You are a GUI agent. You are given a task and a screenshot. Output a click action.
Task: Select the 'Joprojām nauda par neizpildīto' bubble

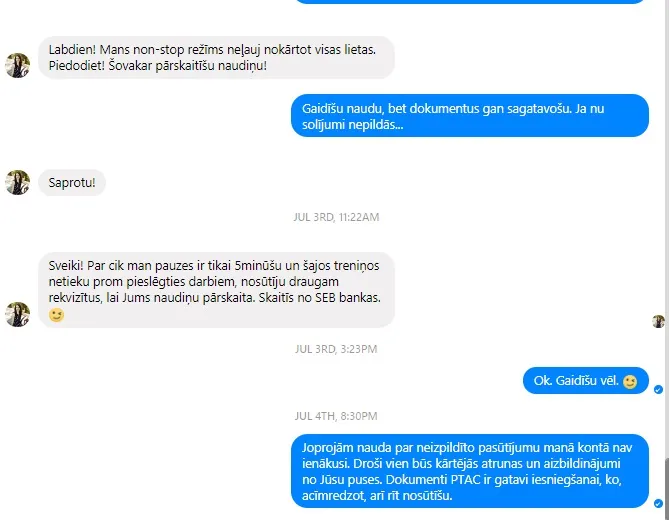click(x=470, y=471)
